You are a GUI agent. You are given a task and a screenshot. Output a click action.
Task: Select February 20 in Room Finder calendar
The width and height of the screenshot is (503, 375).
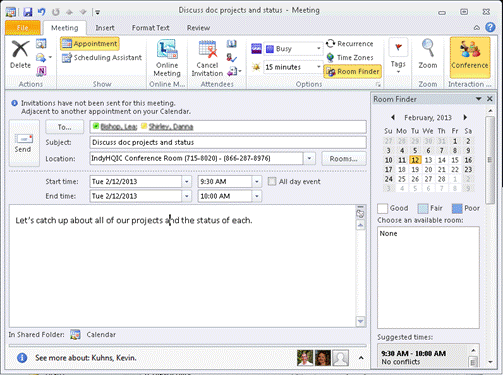(x=428, y=170)
